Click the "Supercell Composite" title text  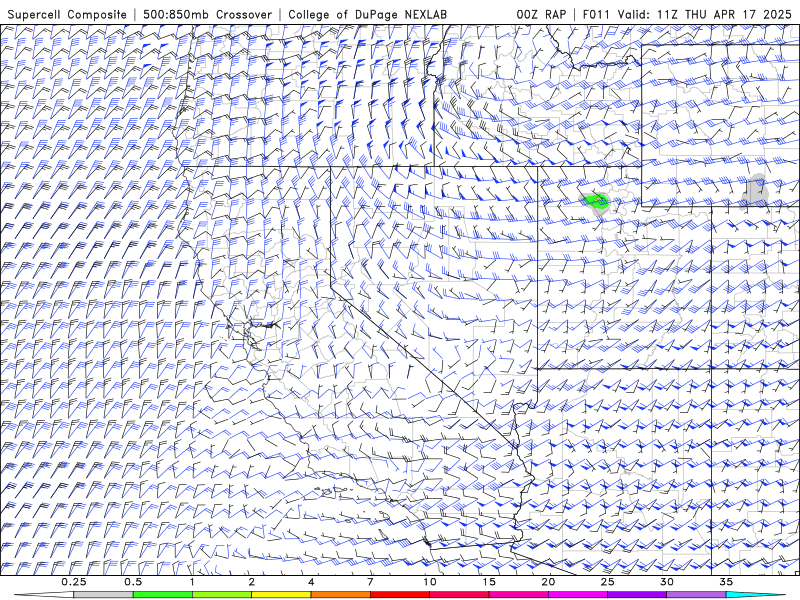click(67, 14)
